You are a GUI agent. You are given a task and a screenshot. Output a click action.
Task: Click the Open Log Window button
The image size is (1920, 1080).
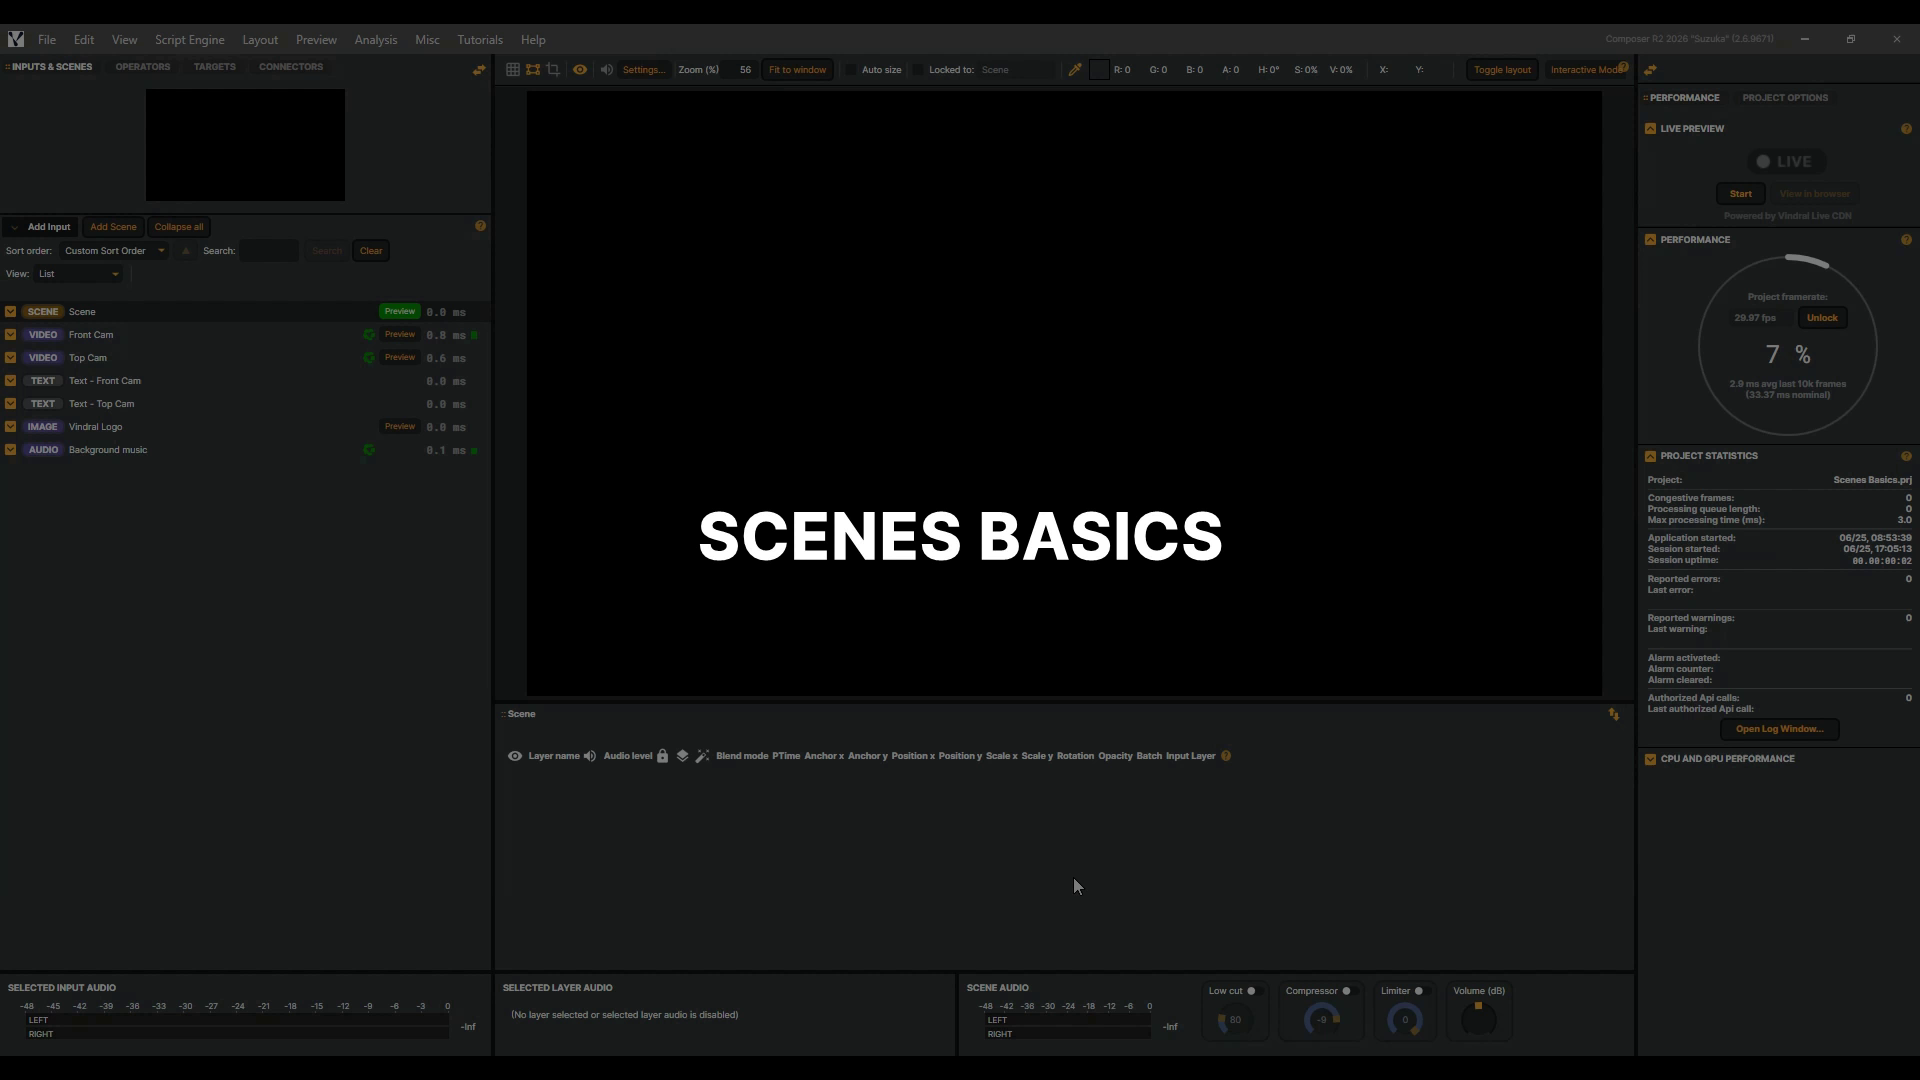[1779, 729]
